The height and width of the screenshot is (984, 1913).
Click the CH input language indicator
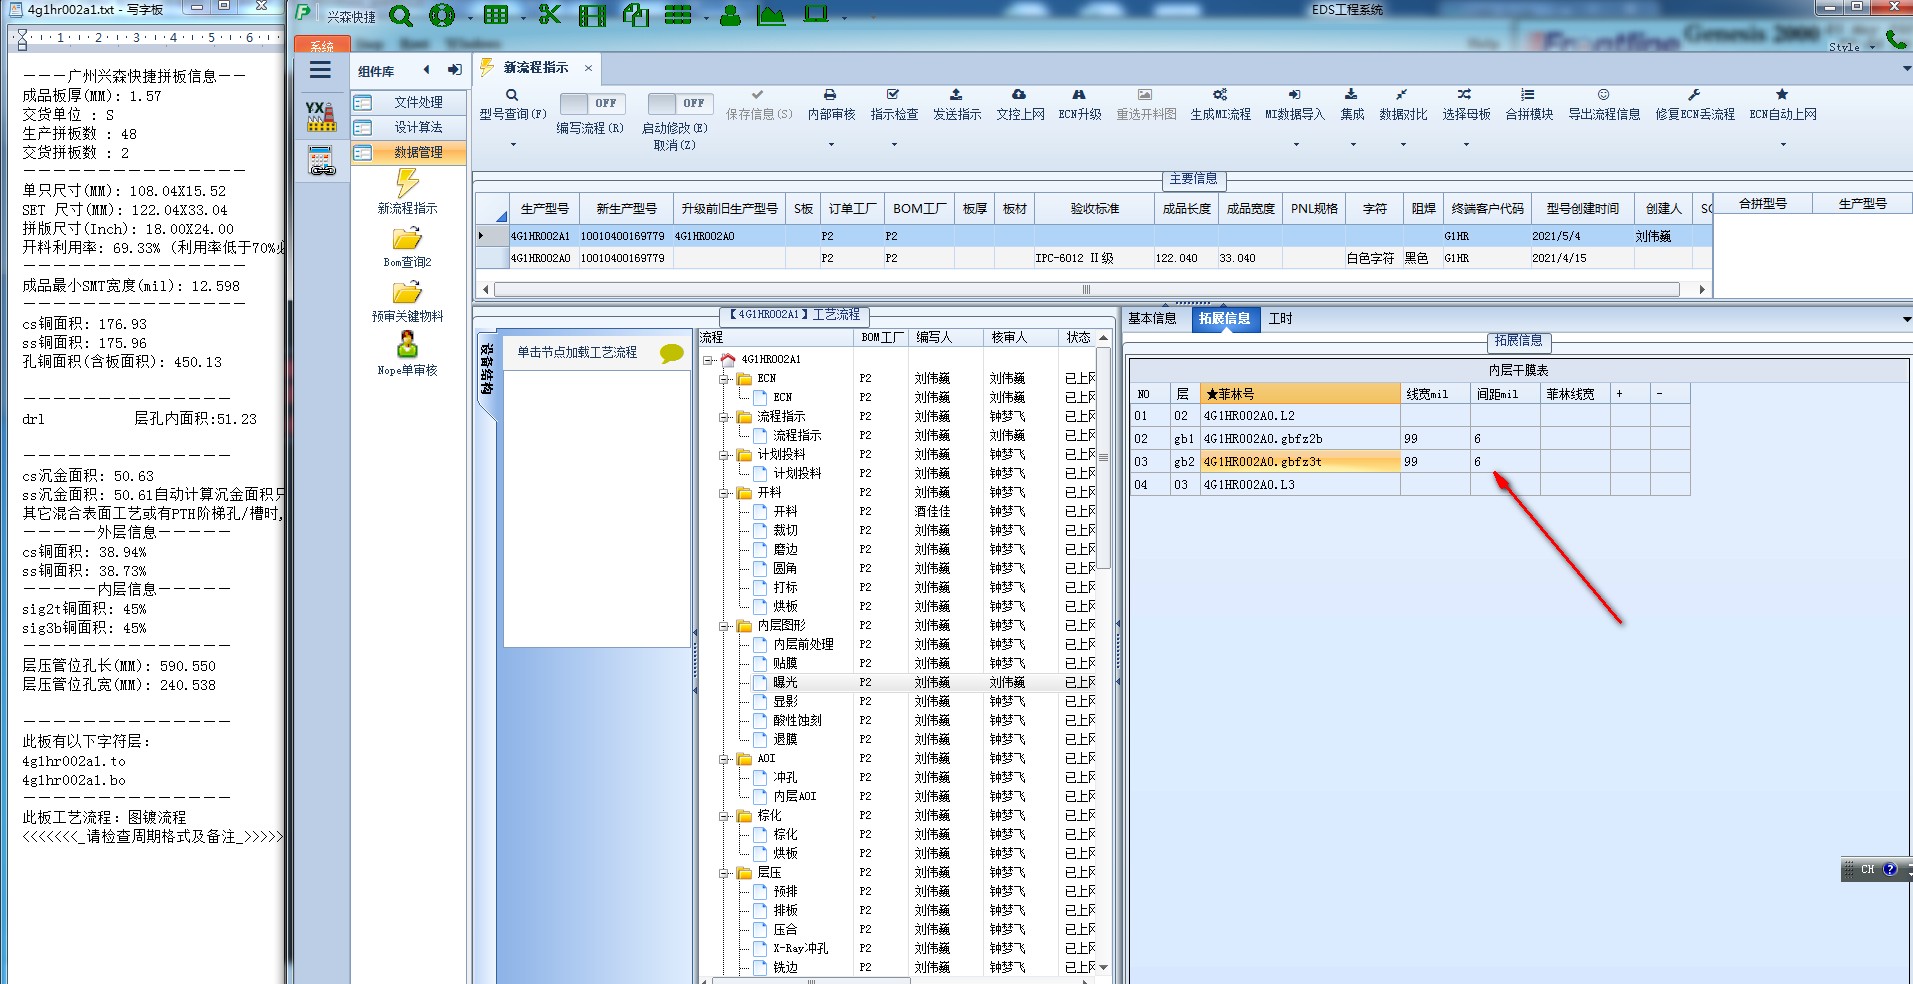pos(1867,869)
